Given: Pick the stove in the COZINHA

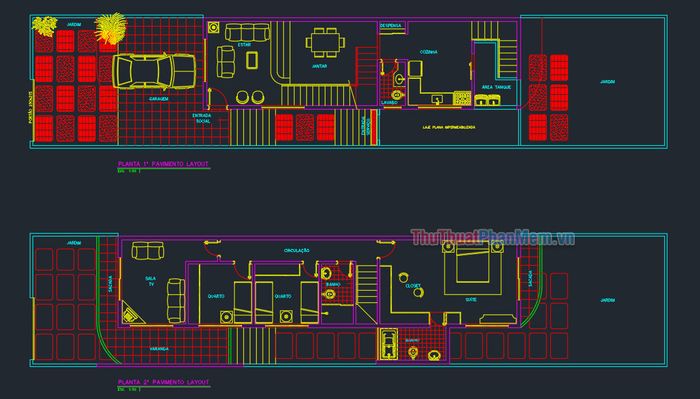Looking at the screenshot, I should pos(462,97).
